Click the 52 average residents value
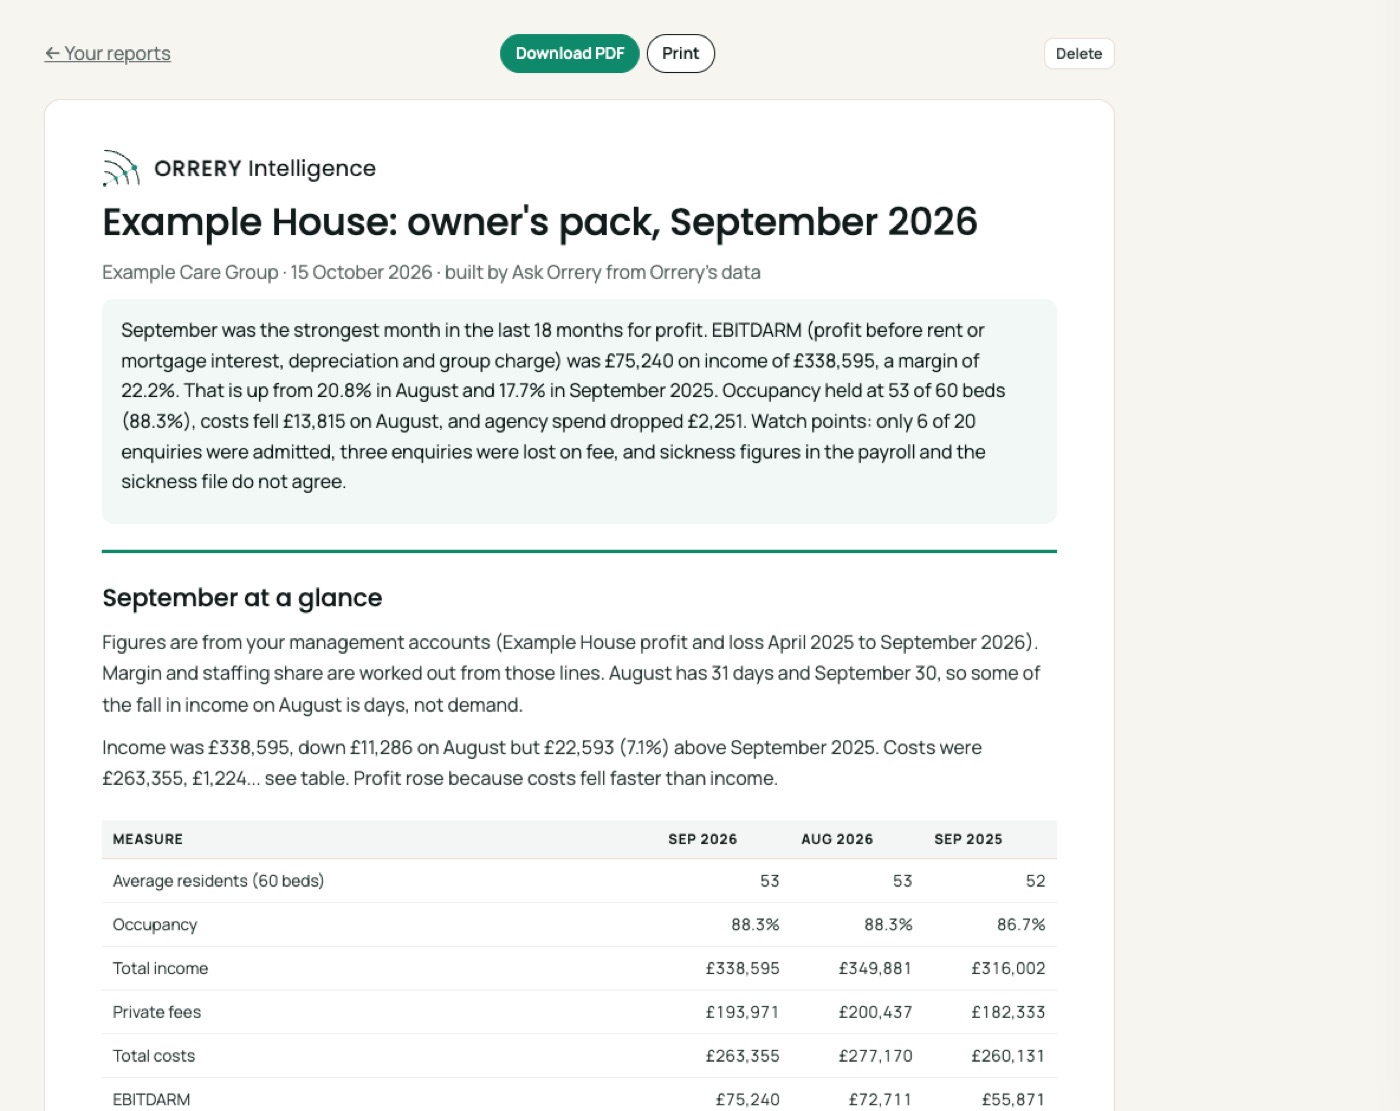This screenshot has width=1400, height=1111. [x=1035, y=881]
